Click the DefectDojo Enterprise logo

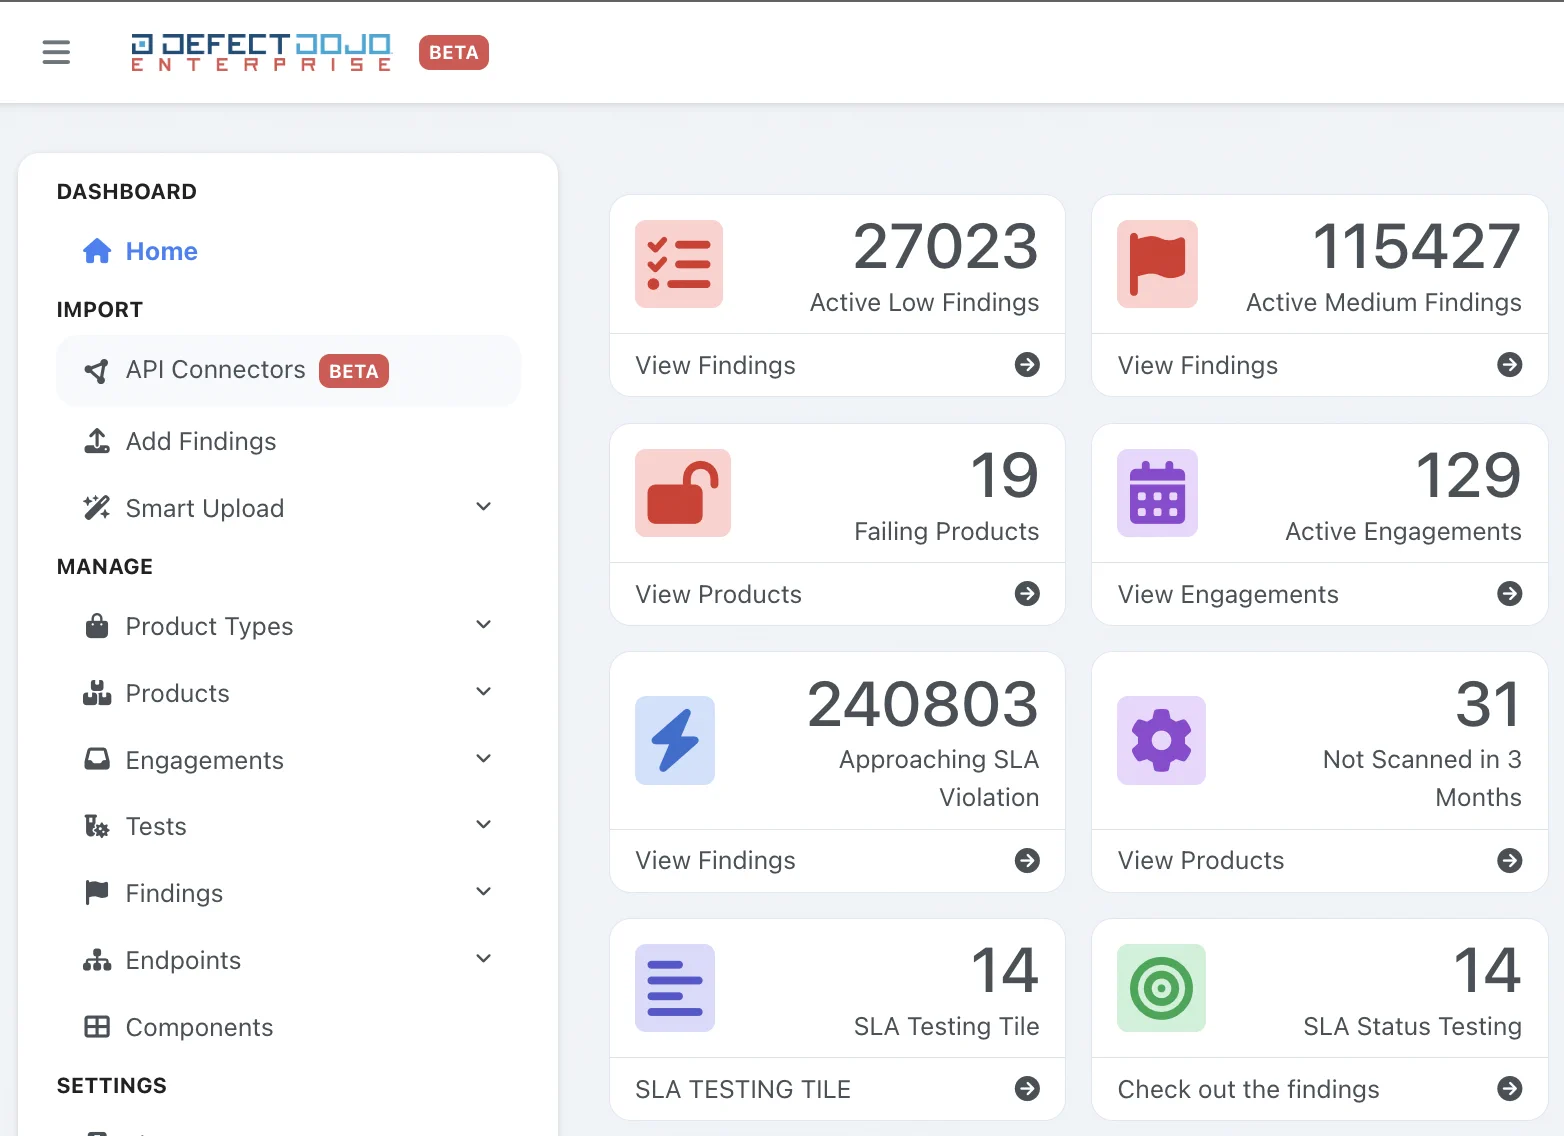click(x=261, y=52)
